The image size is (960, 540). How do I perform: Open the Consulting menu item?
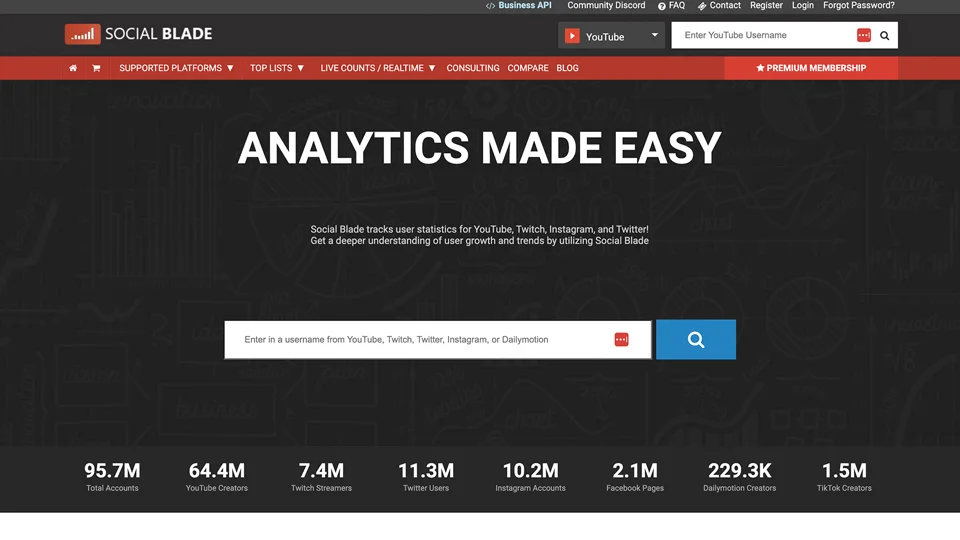[x=473, y=68]
